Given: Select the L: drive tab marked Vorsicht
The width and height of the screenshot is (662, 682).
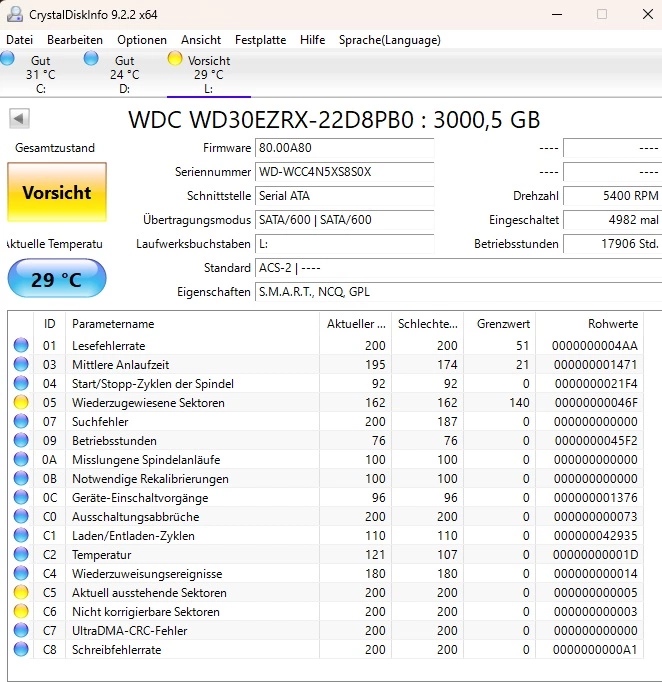Looking at the screenshot, I should point(209,74).
